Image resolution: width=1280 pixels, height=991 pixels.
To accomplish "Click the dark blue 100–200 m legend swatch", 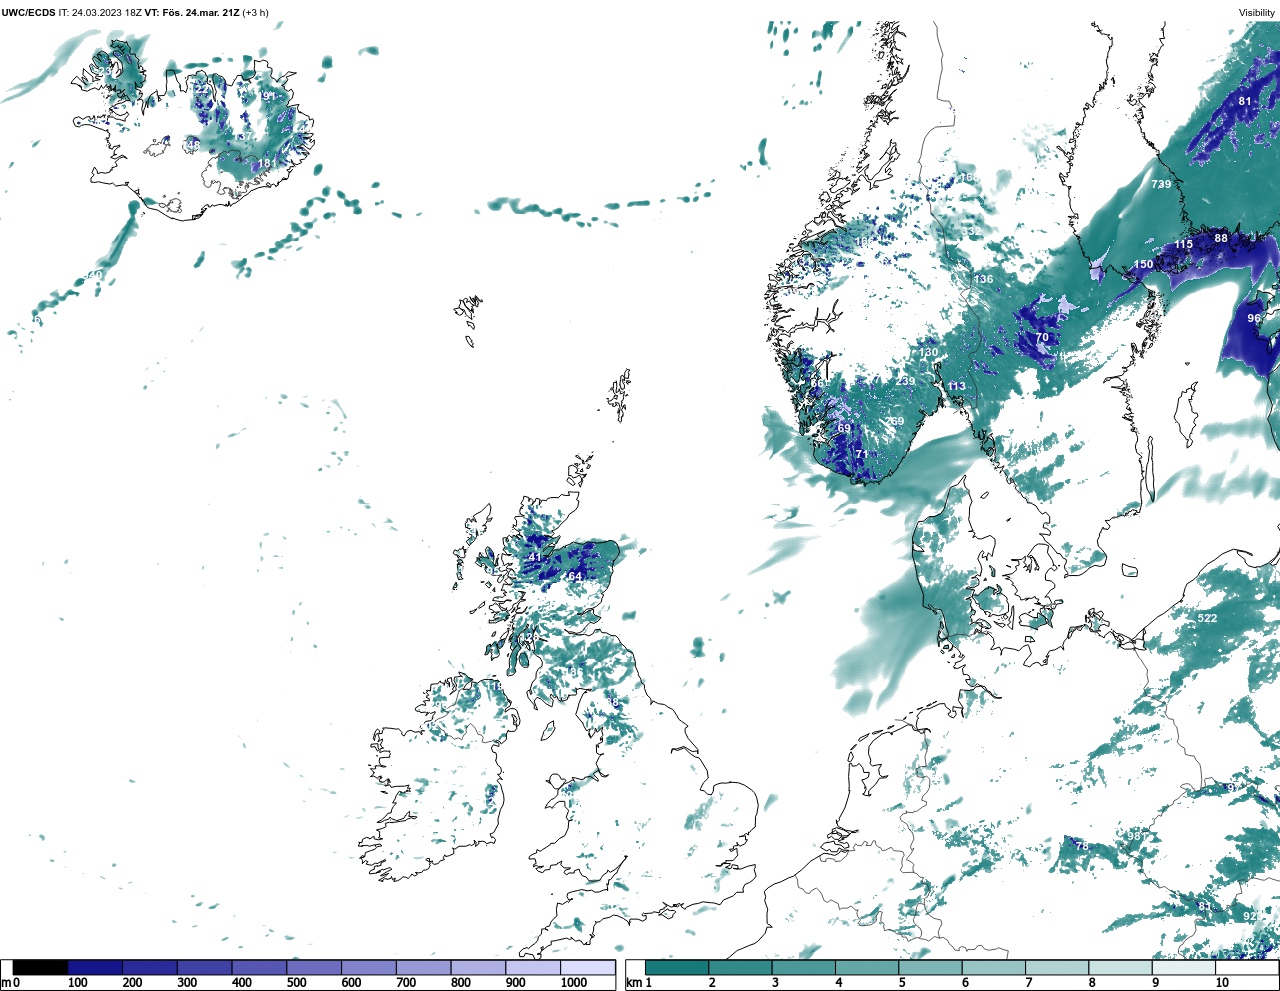I will click(95, 968).
